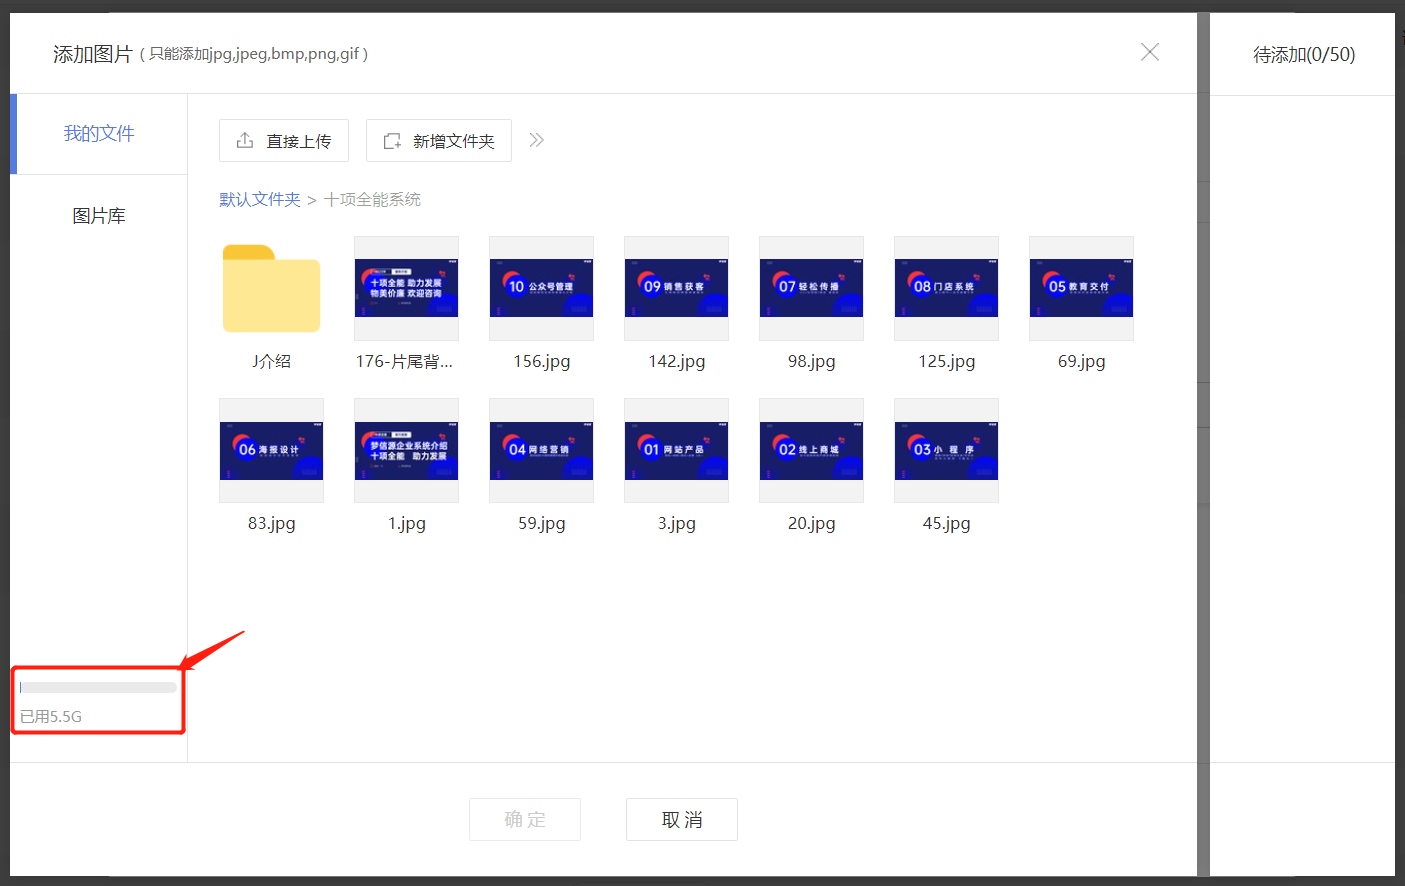The image size is (1405, 886).
Task: Select the 45.jpg image thumbnail
Action: tap(946, 451)
